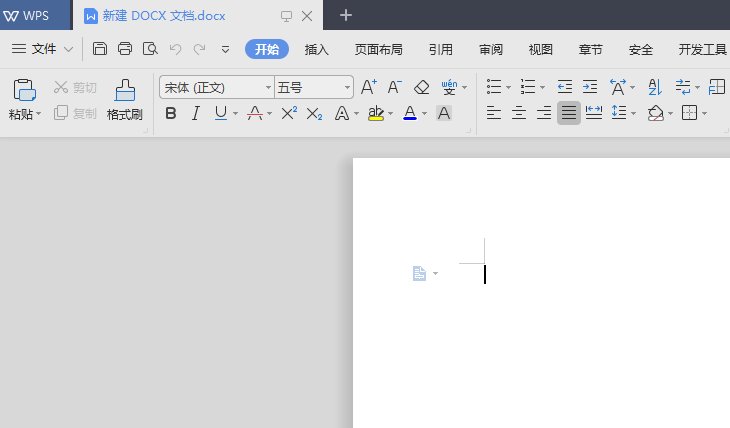
Task: Open Print Preview icon
Action: [150, 48]
